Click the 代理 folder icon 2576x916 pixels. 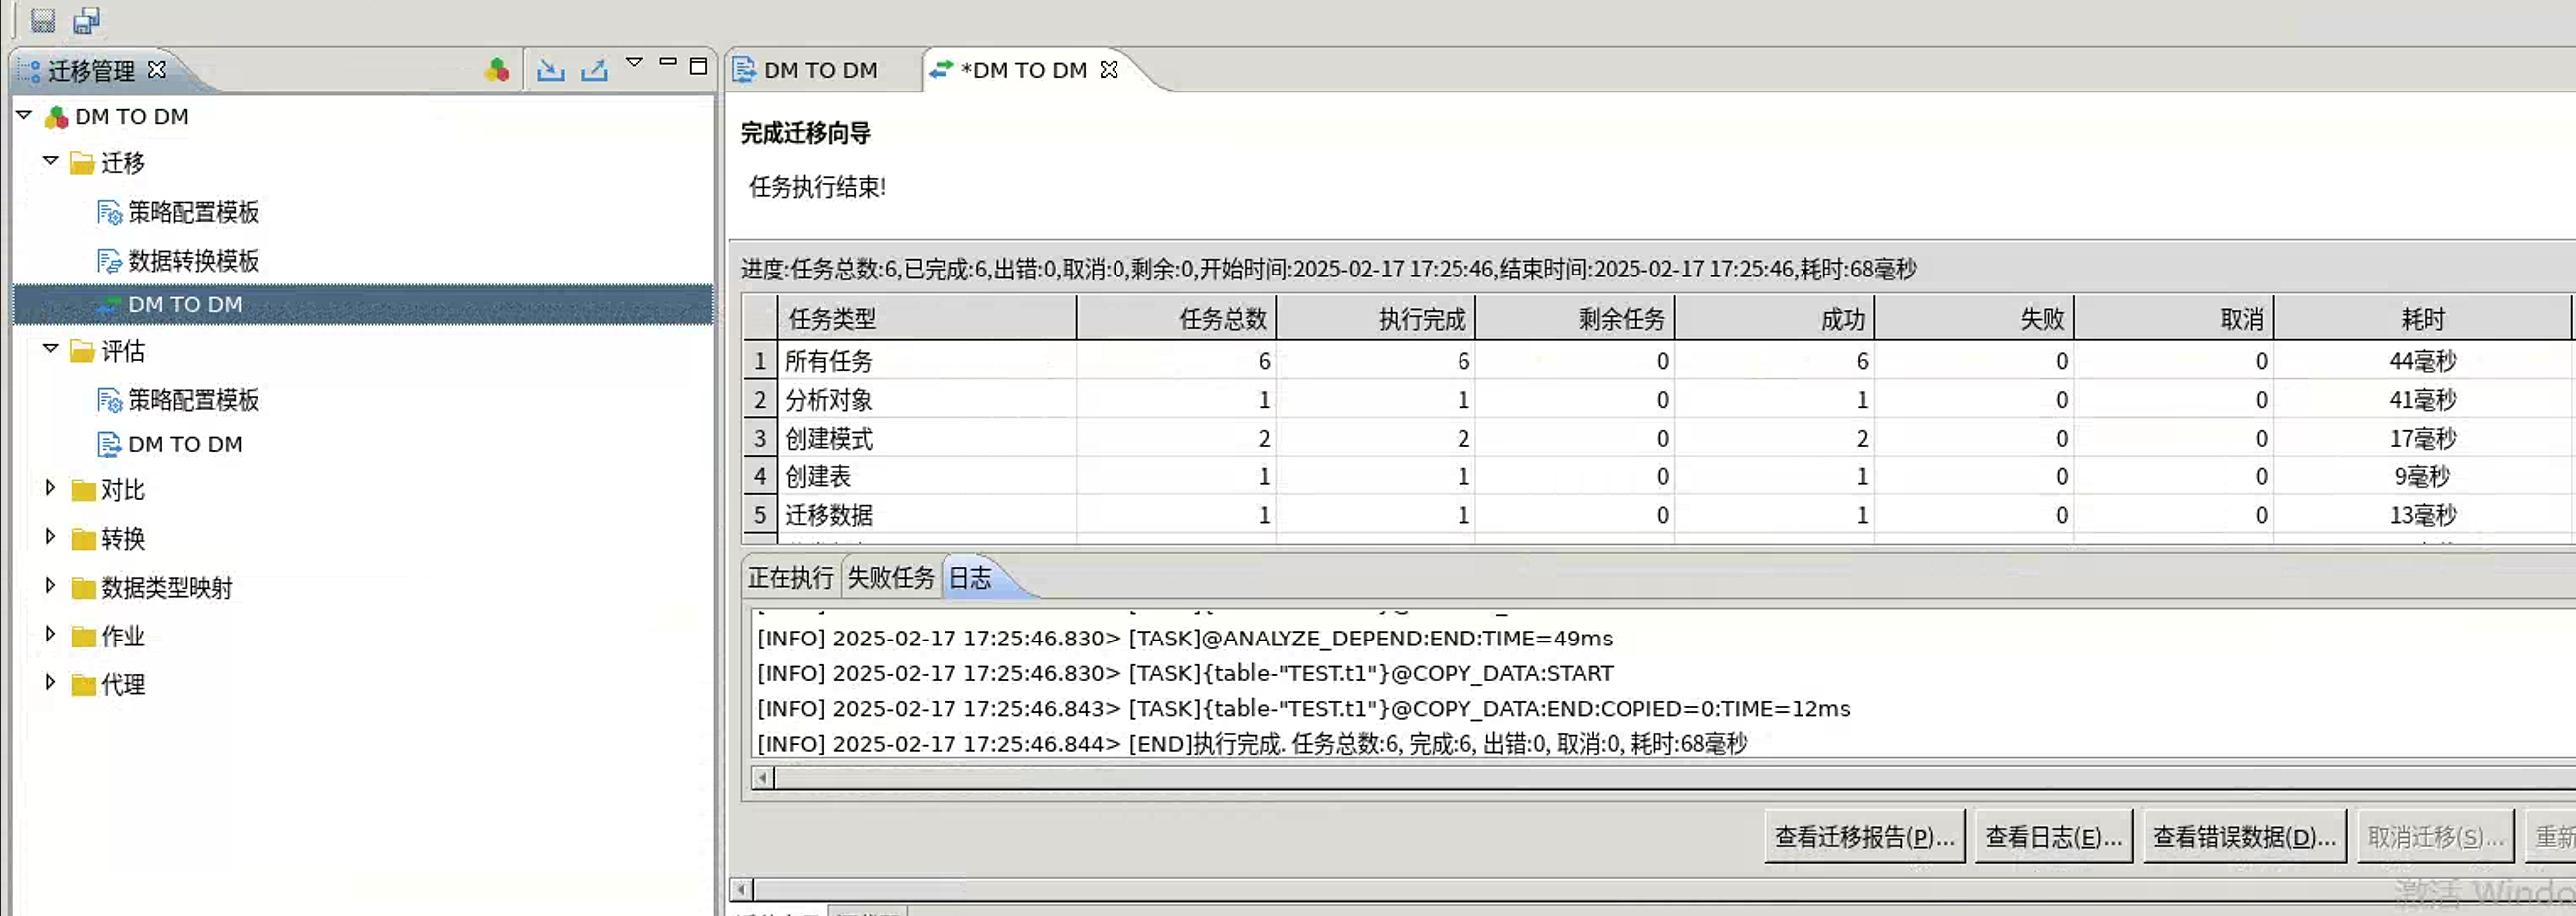83,685
